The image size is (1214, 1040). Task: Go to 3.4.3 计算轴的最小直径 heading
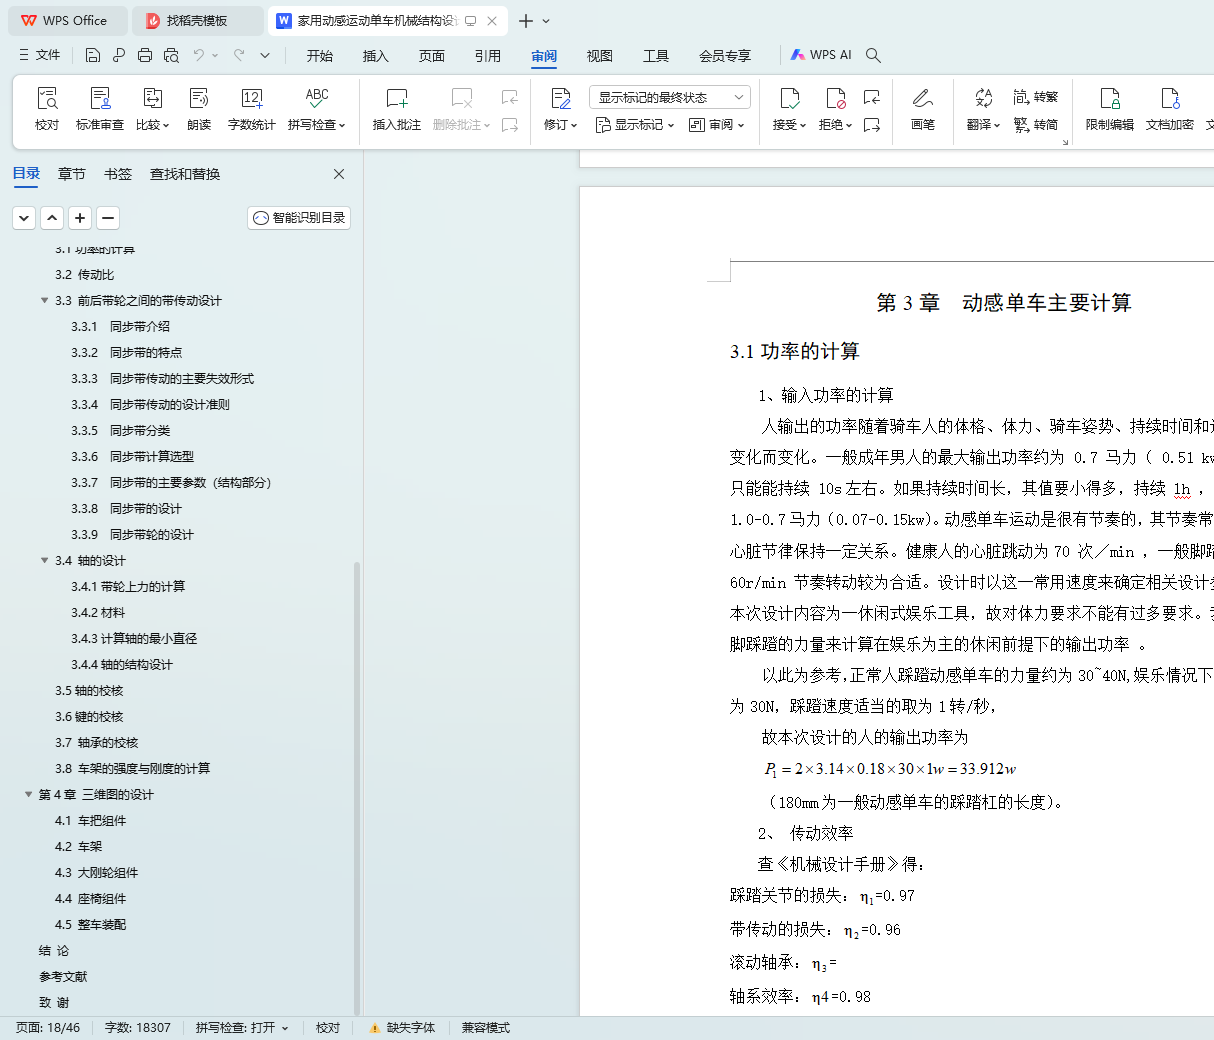coord(134,638)
